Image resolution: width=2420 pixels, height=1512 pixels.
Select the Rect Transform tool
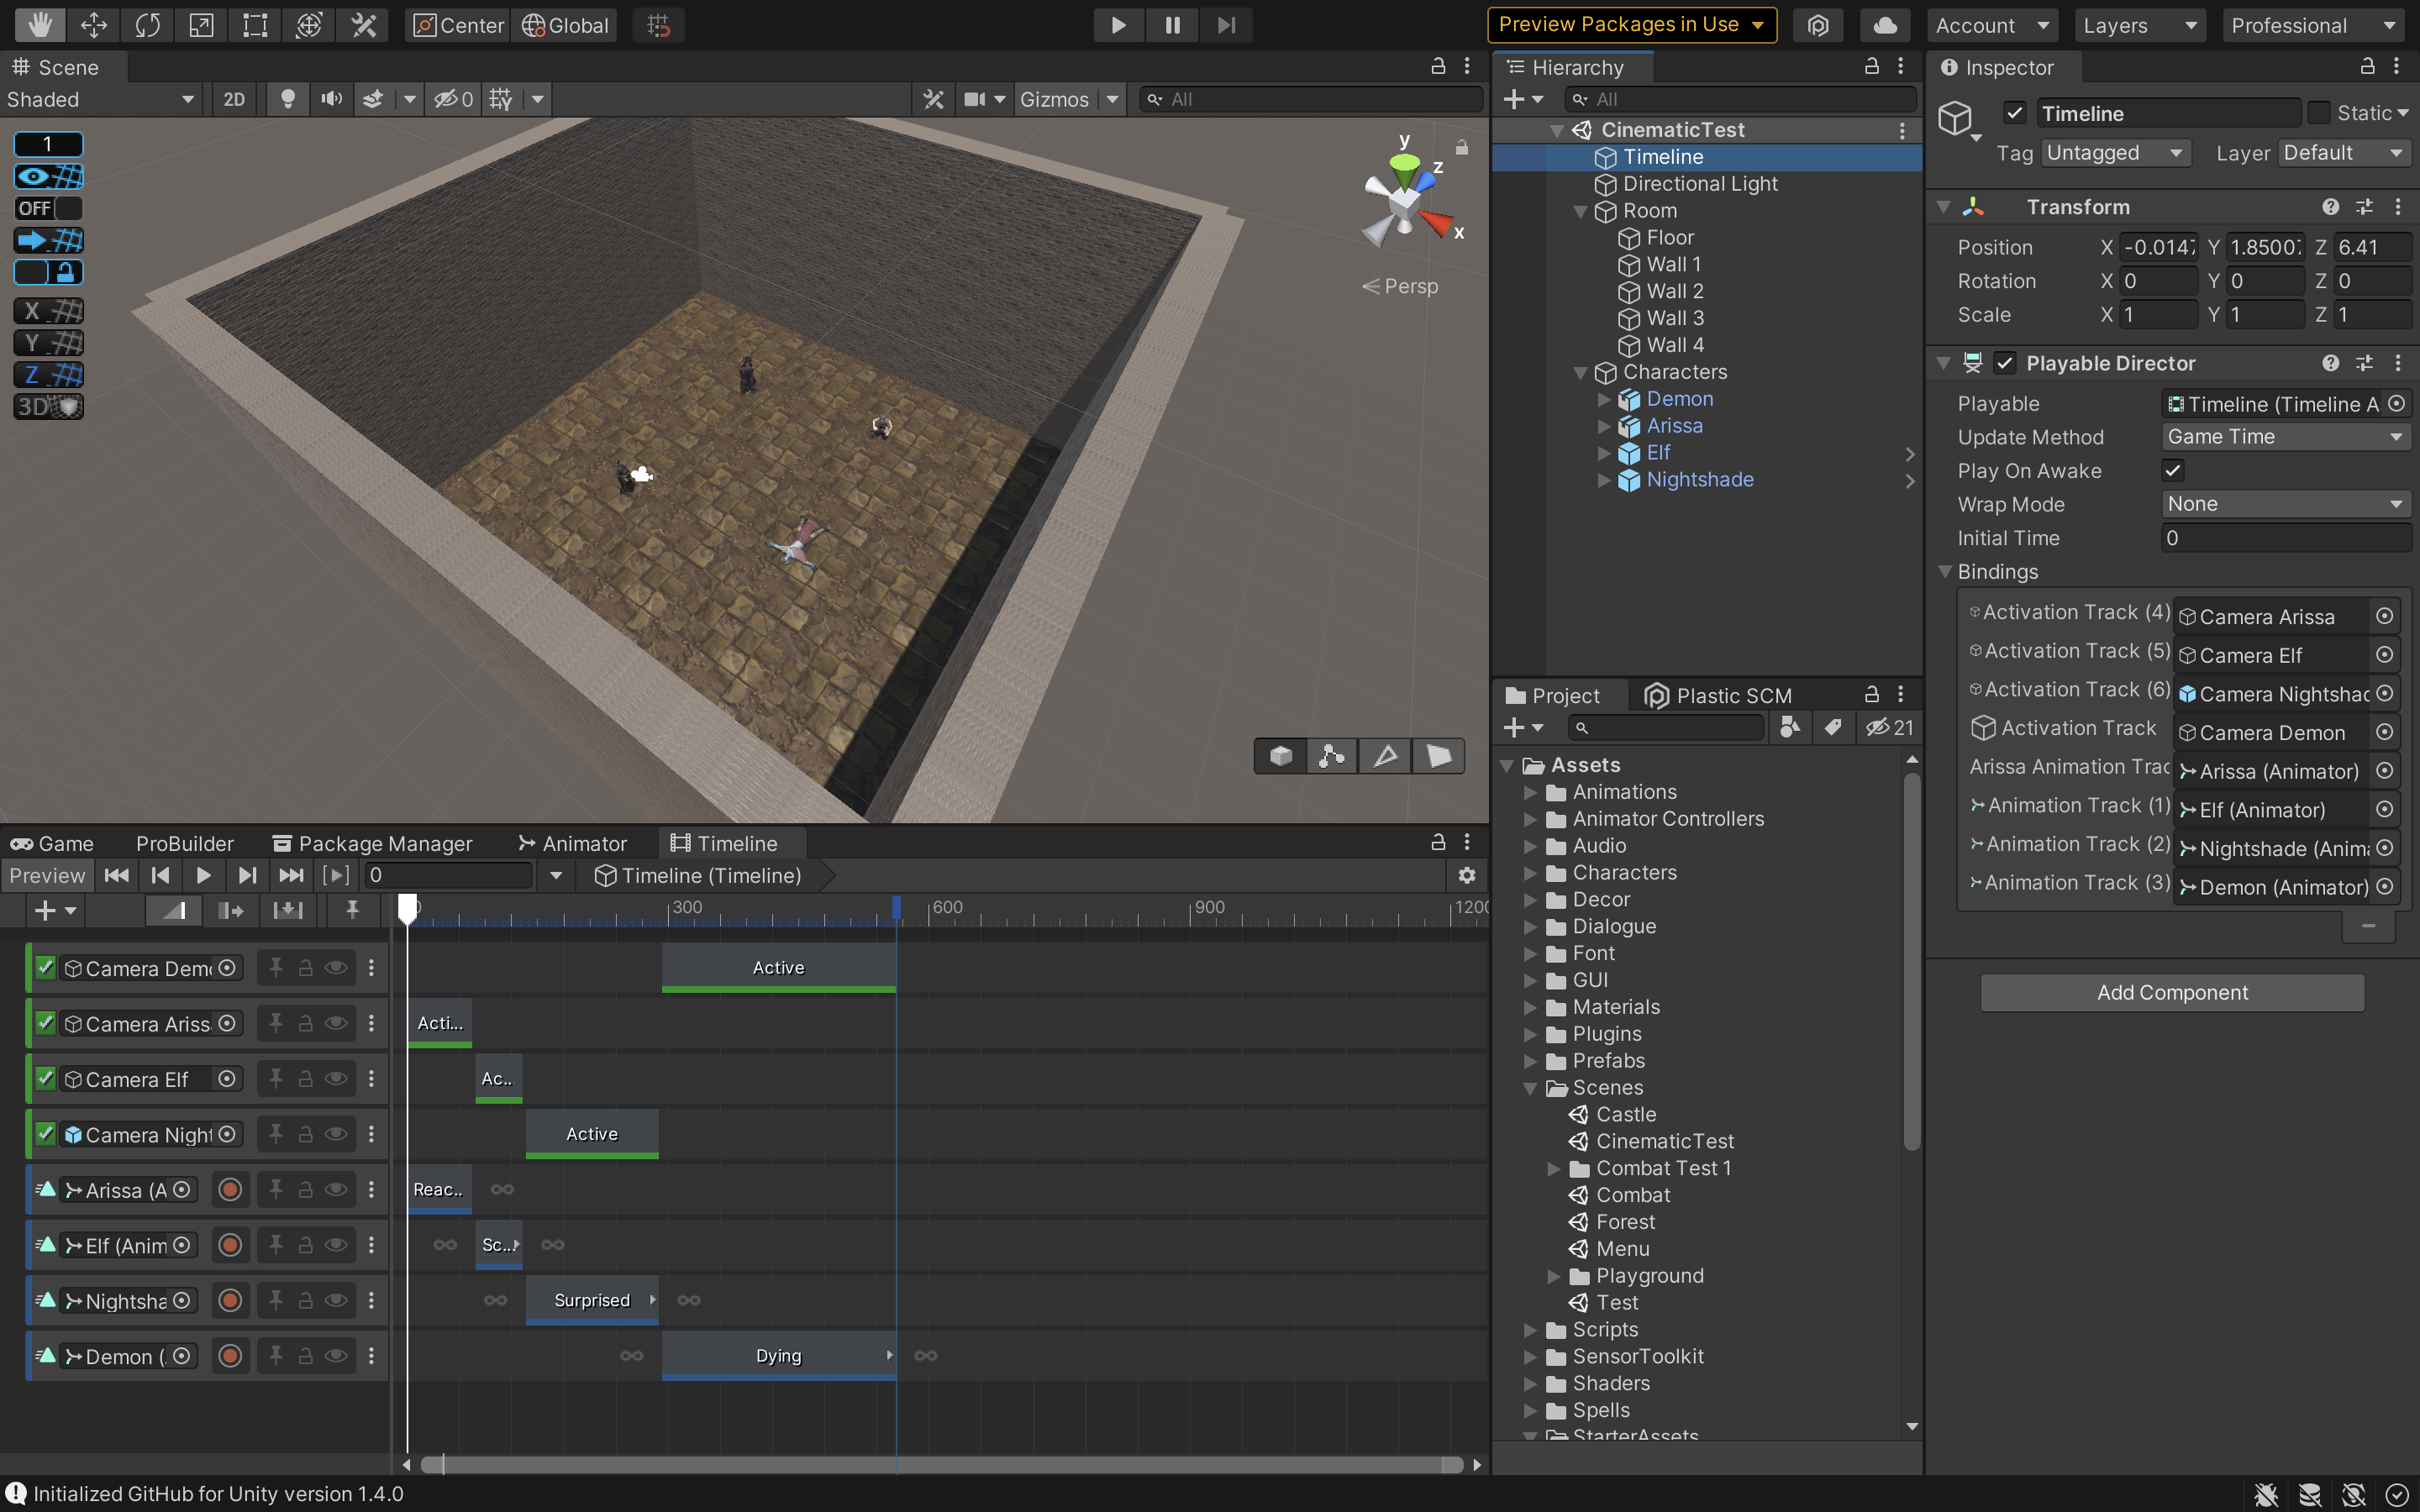[x=255, y=25]
